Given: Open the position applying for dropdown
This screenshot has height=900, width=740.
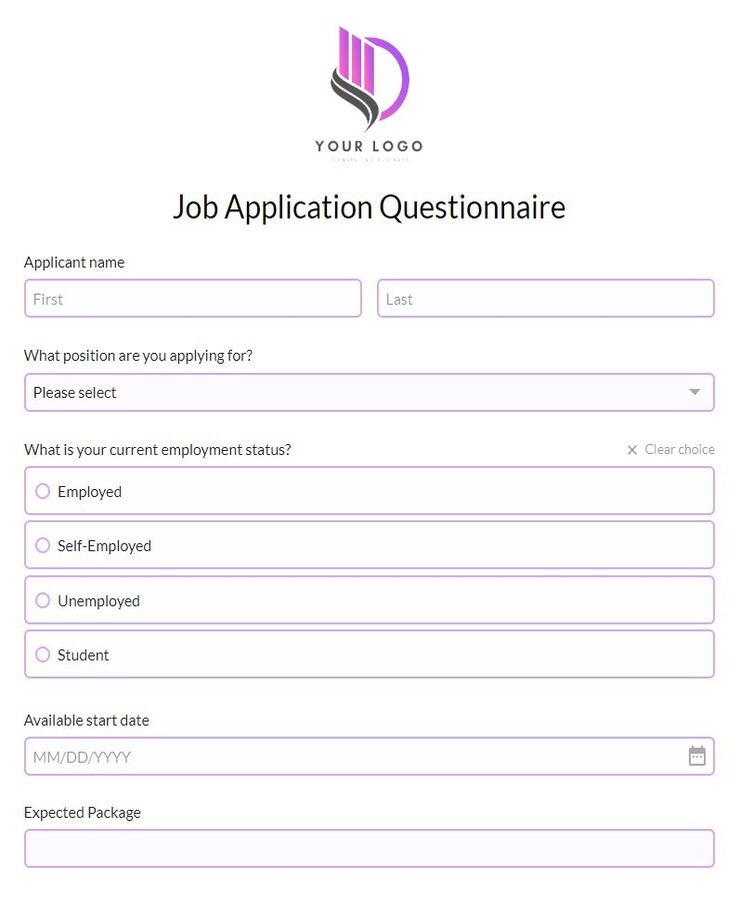Looking at the screenshot, I should [370, 392].
